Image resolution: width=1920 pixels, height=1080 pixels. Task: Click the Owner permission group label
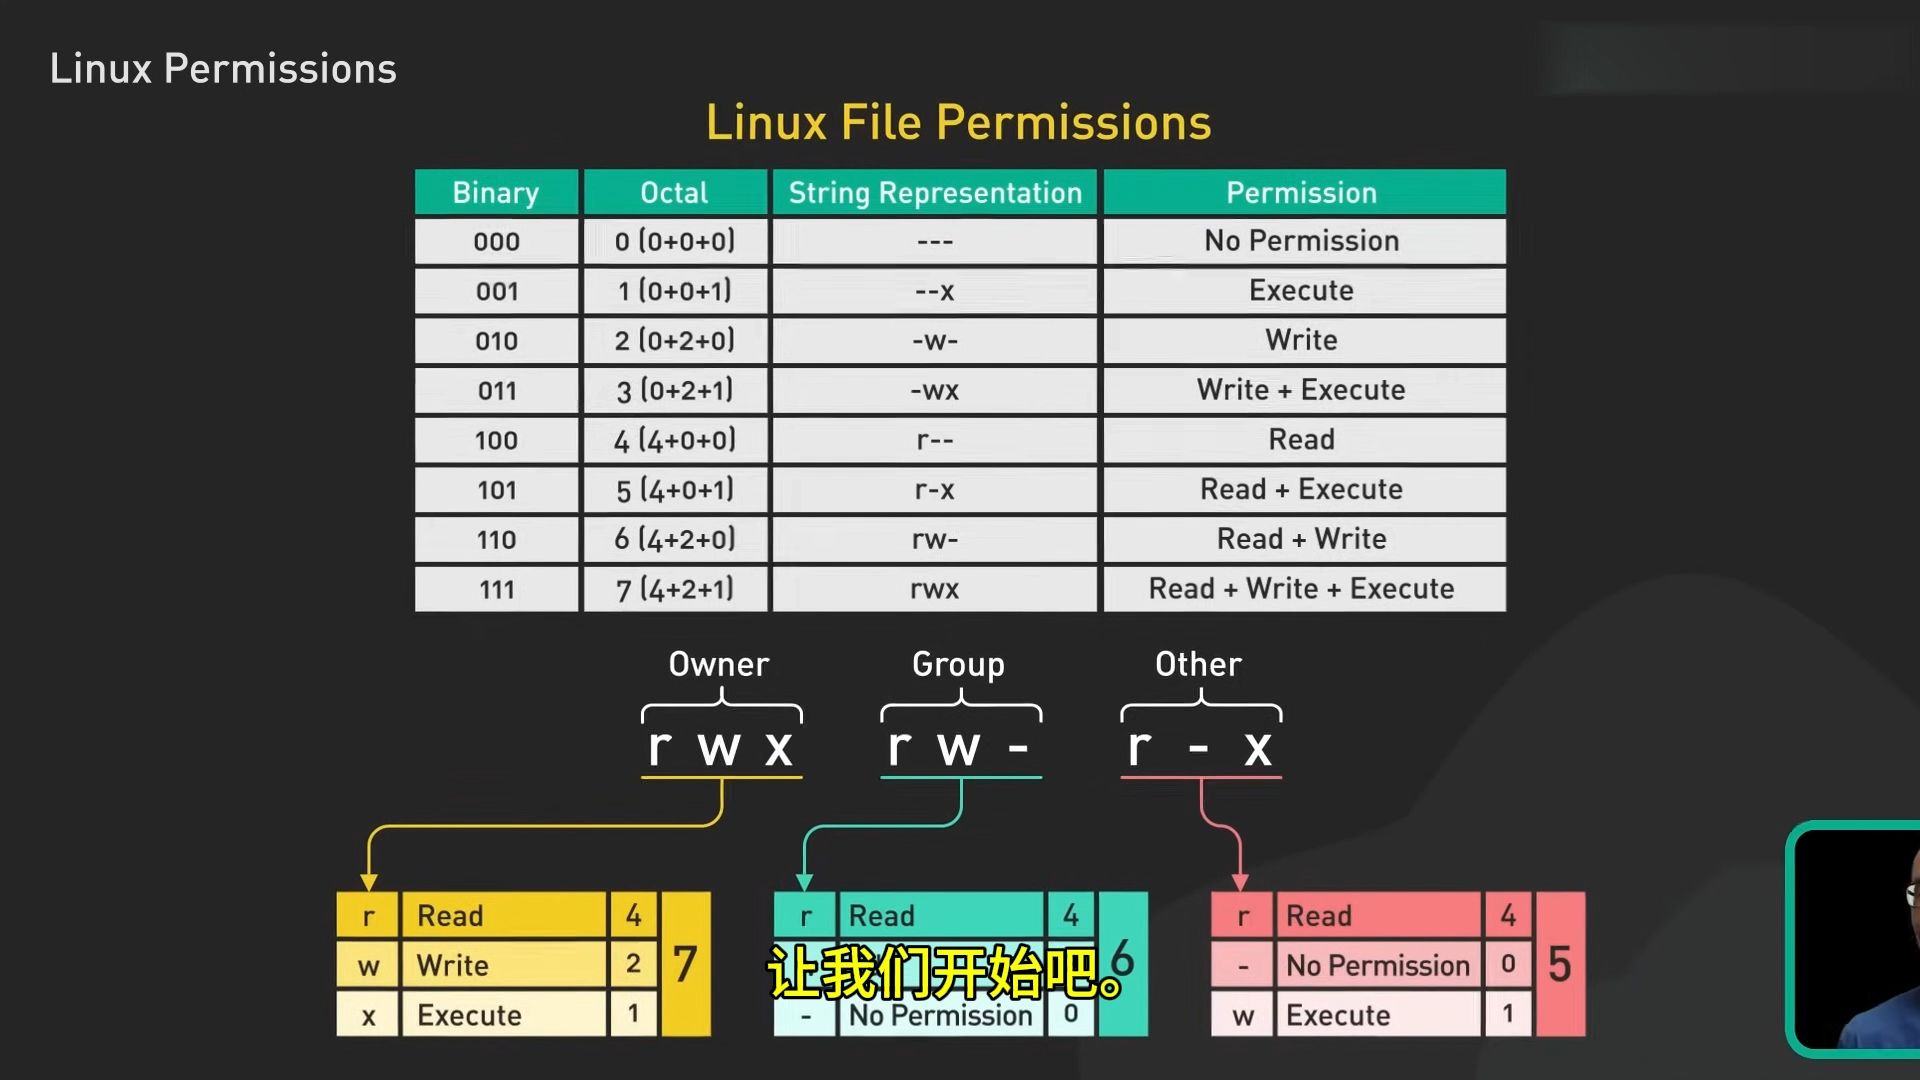pyautogui.click(x=719, y=663)
